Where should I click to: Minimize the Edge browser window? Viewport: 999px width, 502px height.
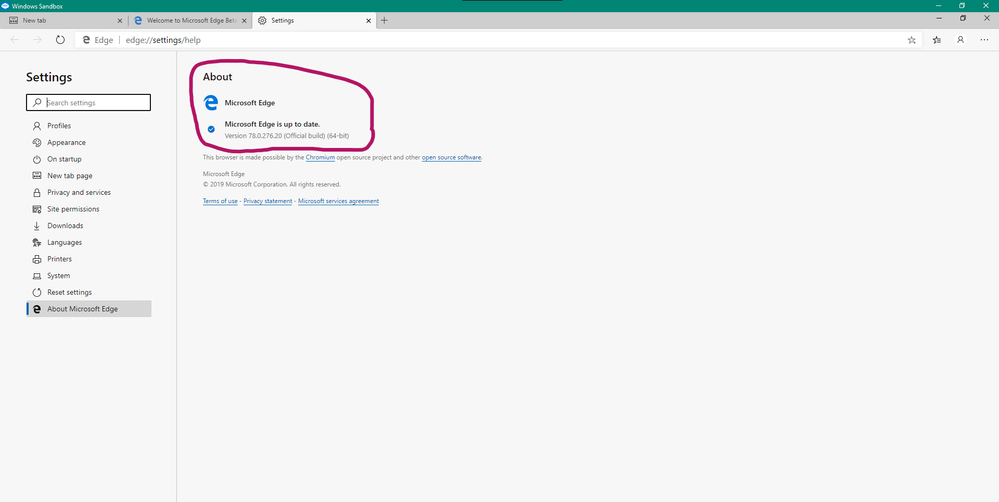[x=938, y=18]
